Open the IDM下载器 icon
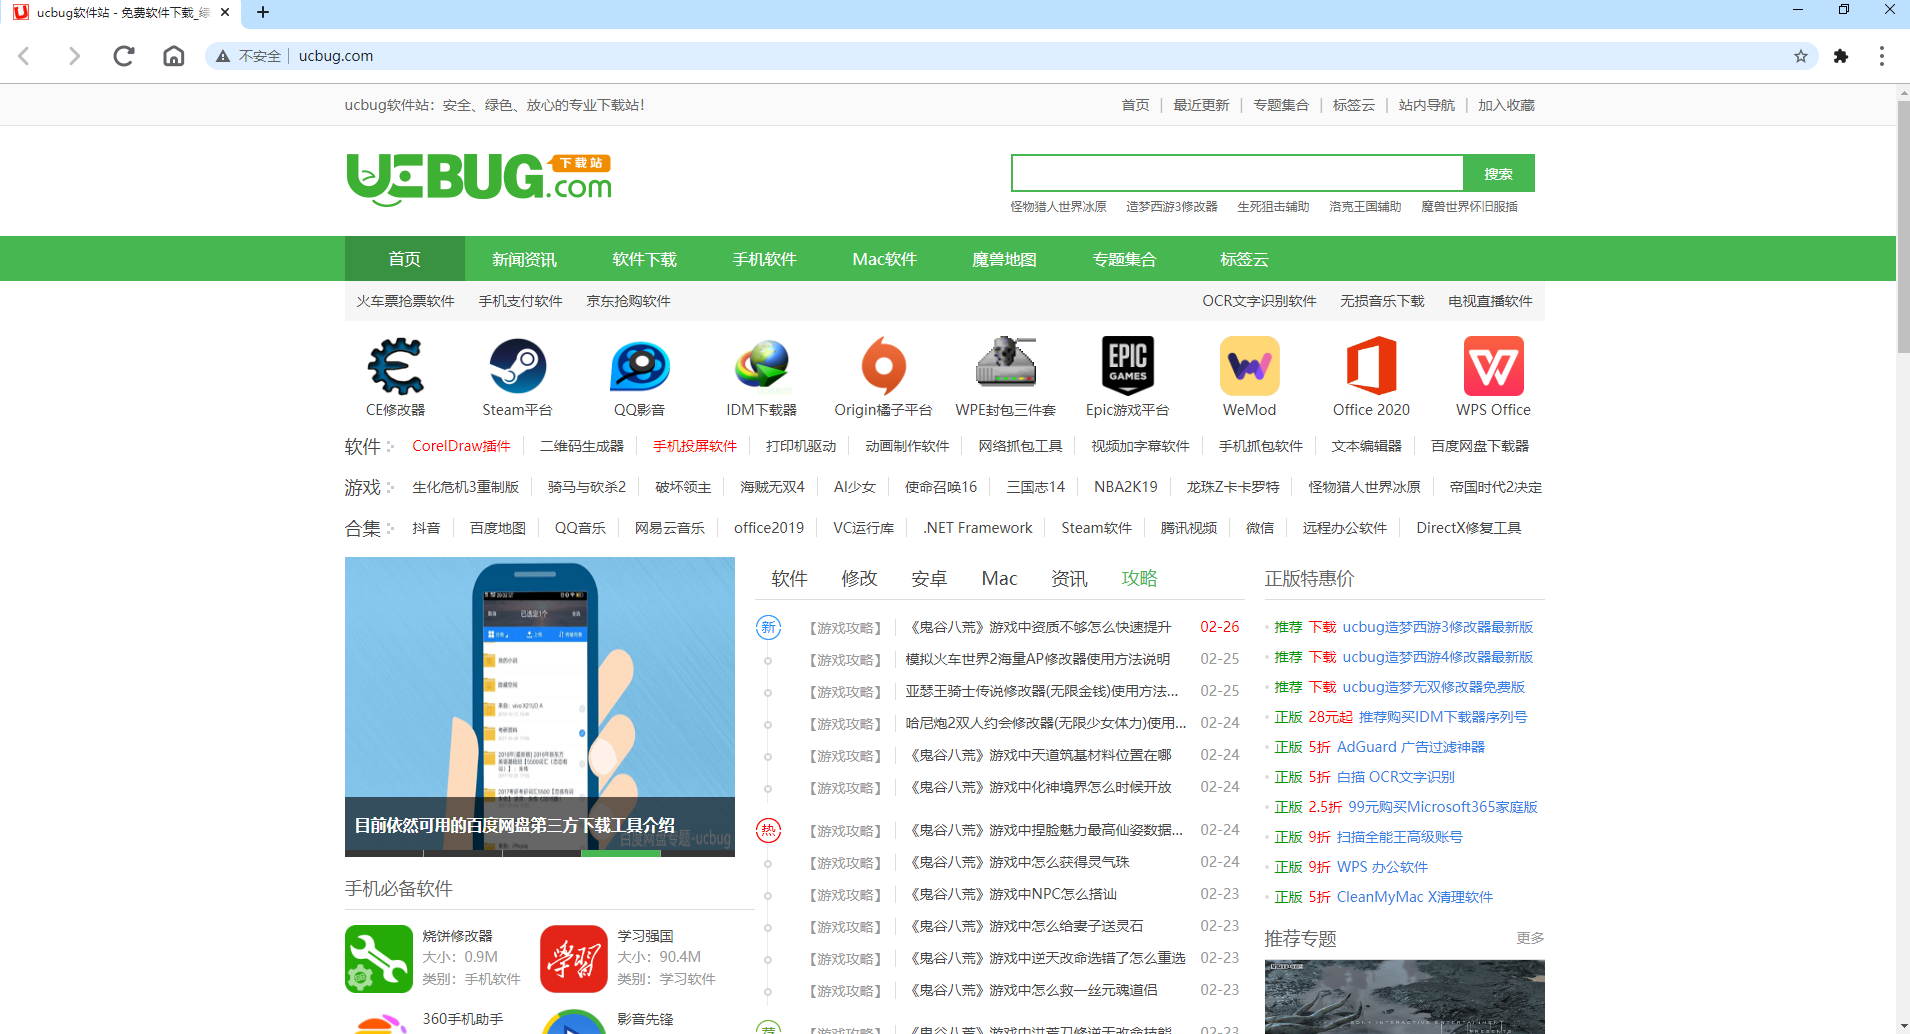 761,366
